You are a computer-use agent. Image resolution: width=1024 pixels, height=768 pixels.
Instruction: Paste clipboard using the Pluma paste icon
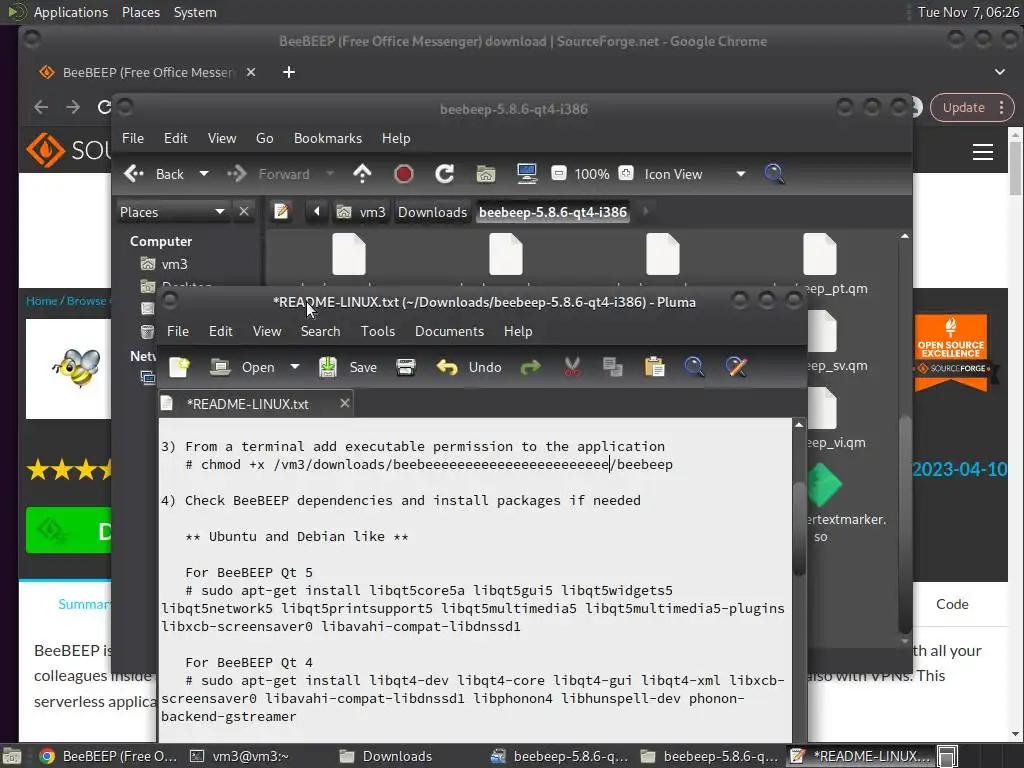click(x=654, y=367)
